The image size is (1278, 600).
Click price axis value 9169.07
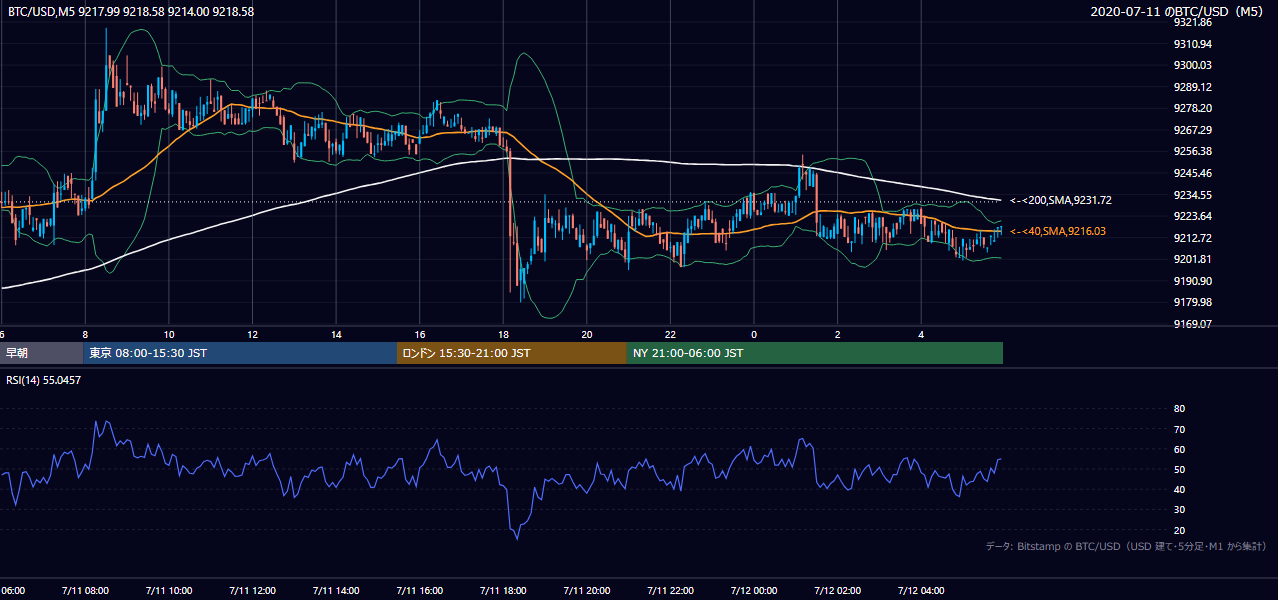tap(1192, 324)
